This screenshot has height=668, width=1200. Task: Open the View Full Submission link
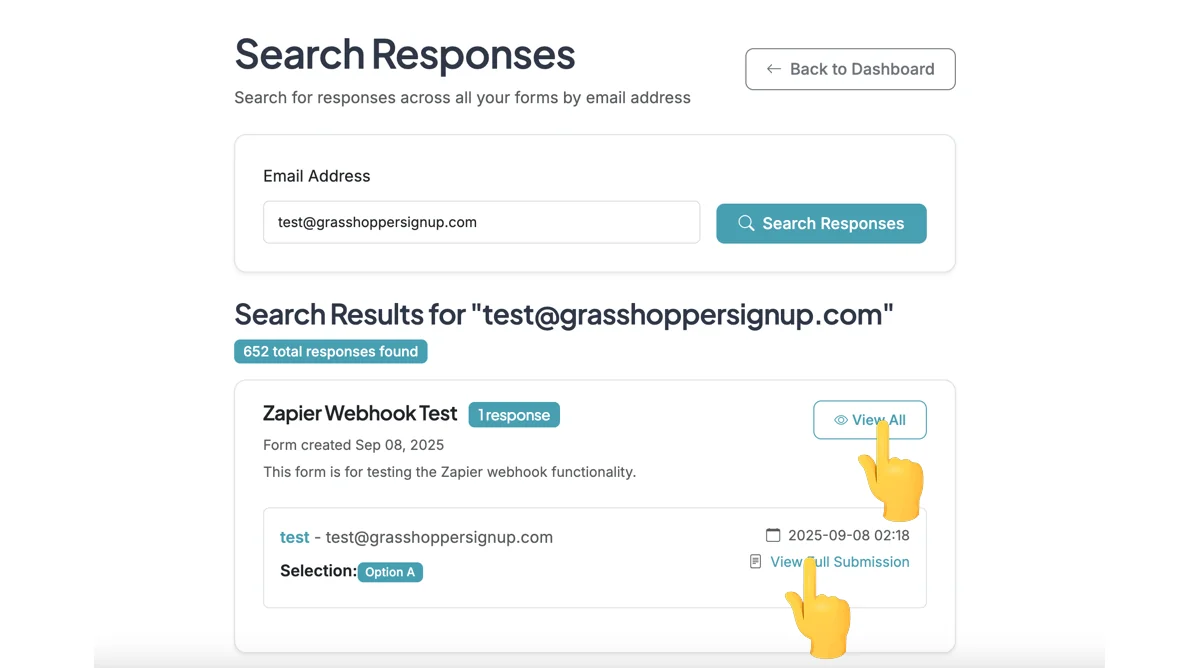click(x=840, y=562)
